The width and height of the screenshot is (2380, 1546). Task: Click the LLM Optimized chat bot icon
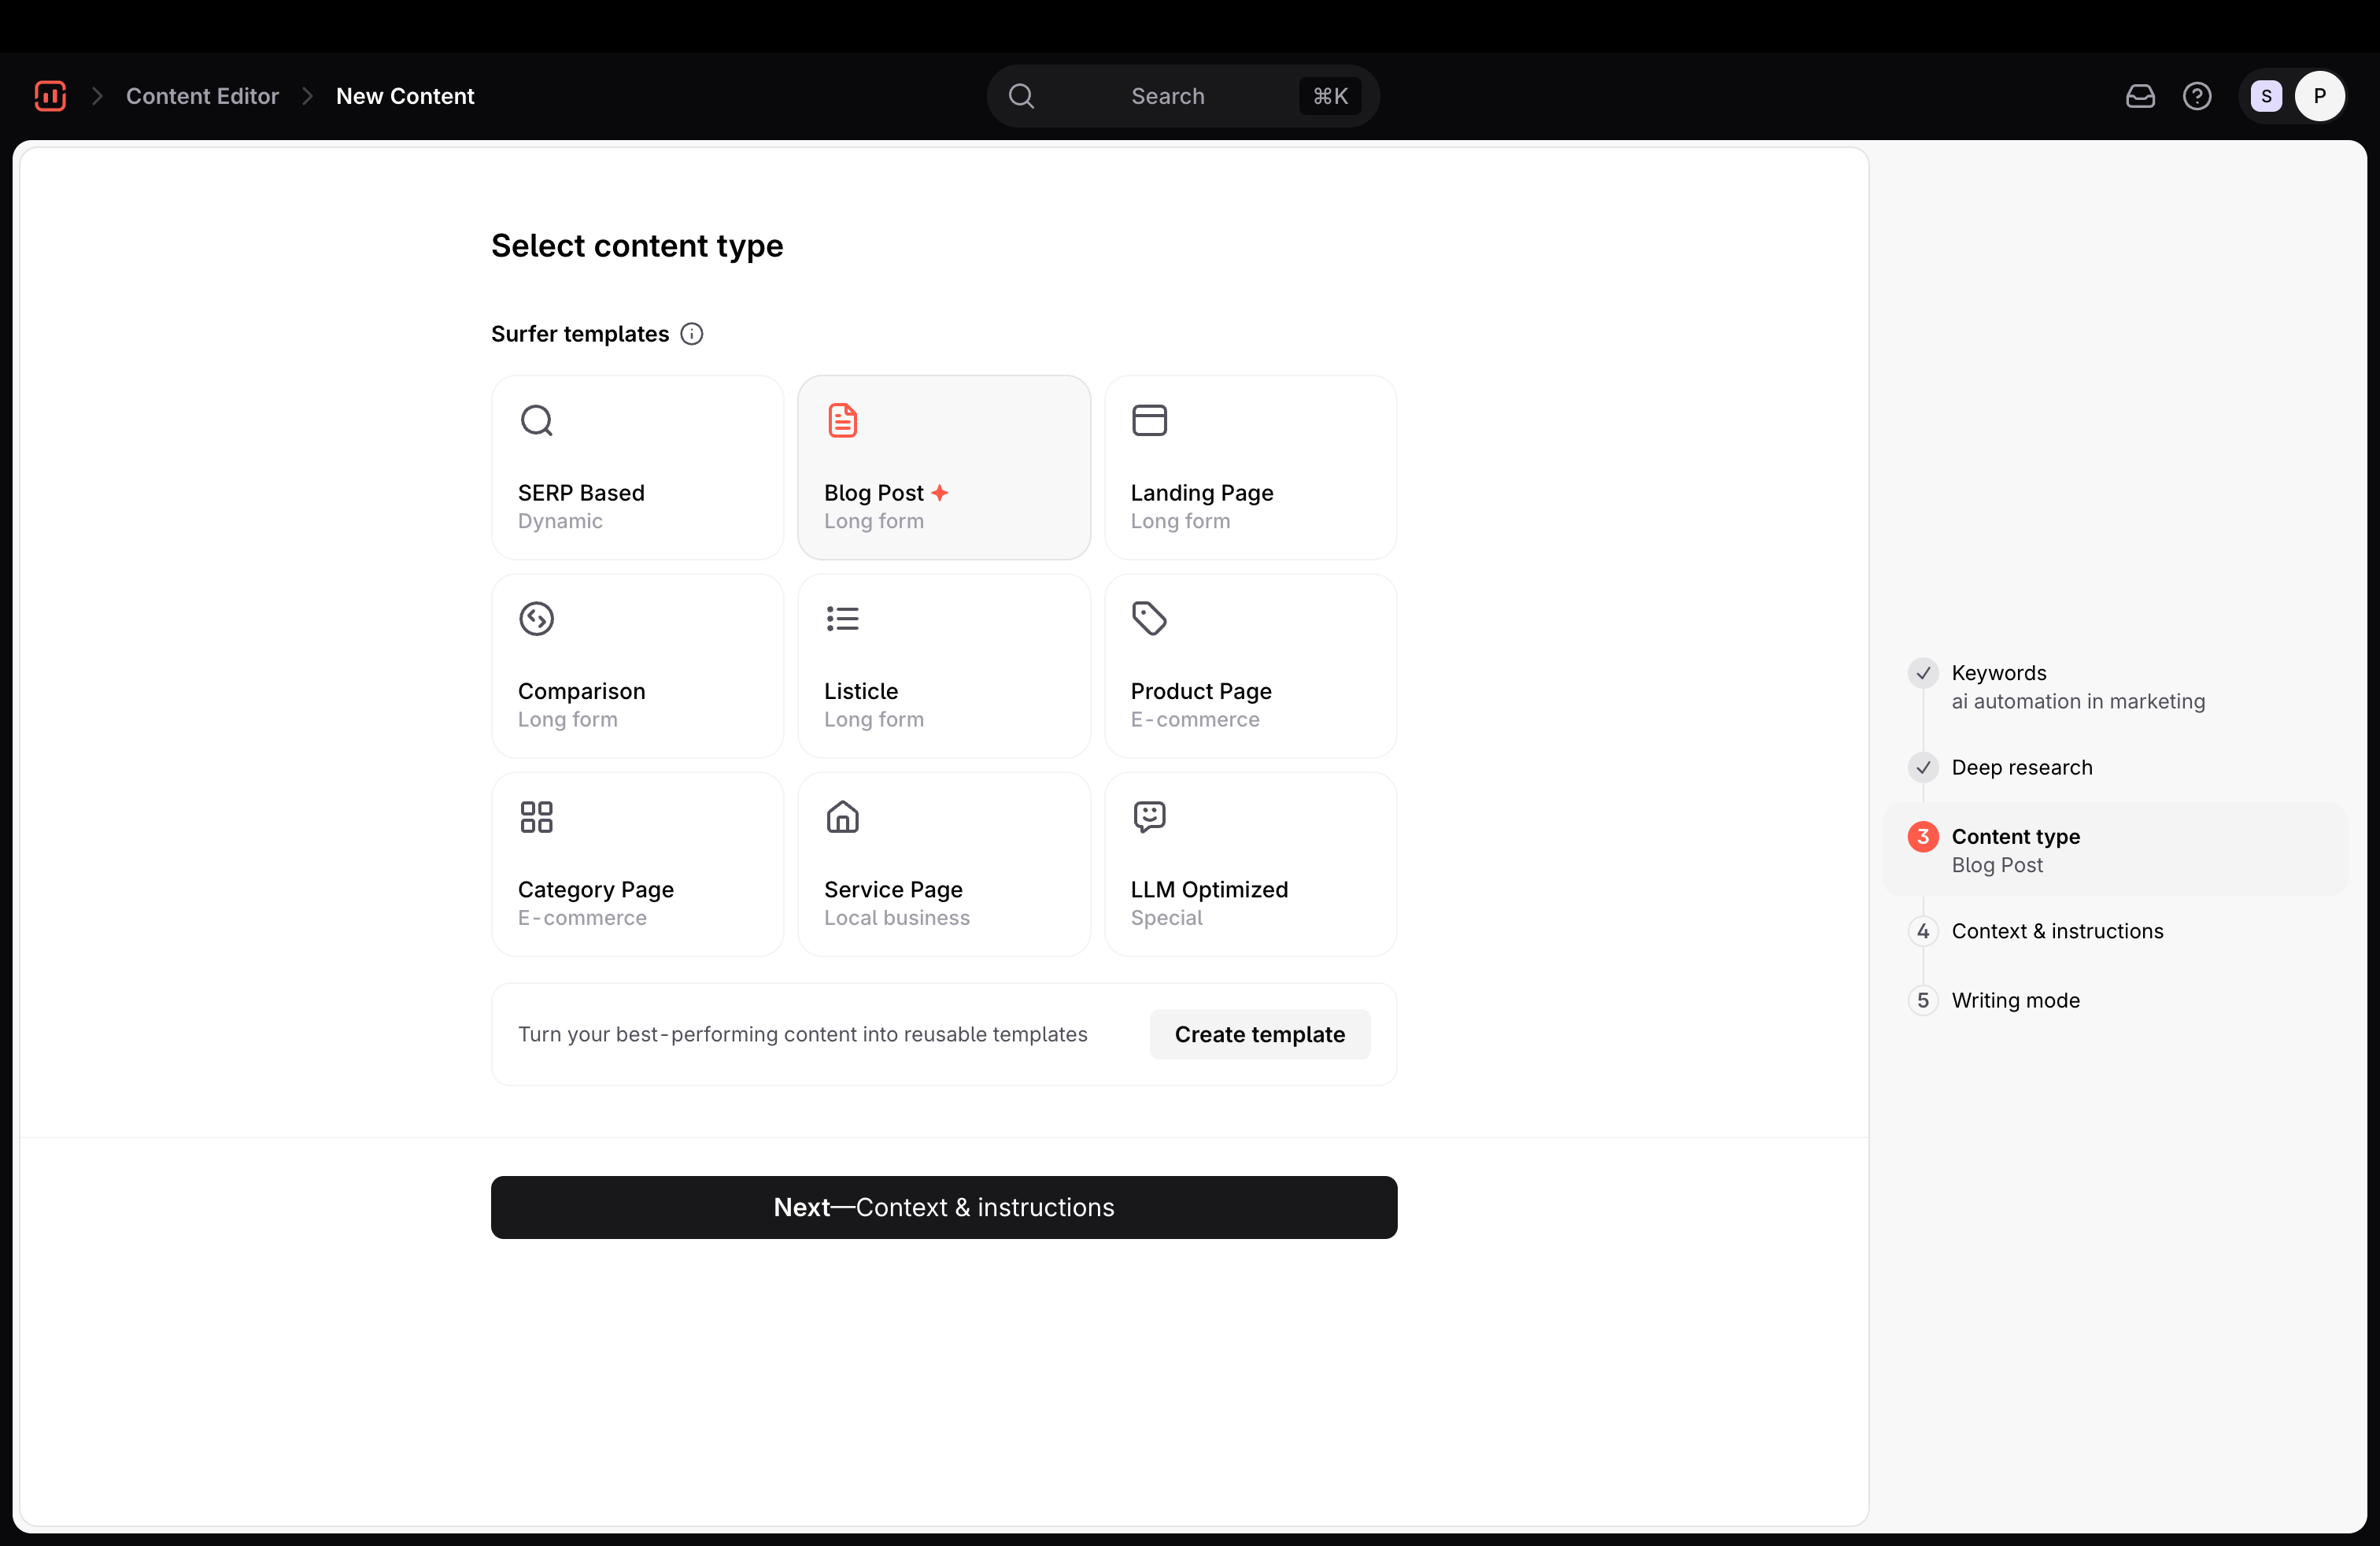(1150, 817)
